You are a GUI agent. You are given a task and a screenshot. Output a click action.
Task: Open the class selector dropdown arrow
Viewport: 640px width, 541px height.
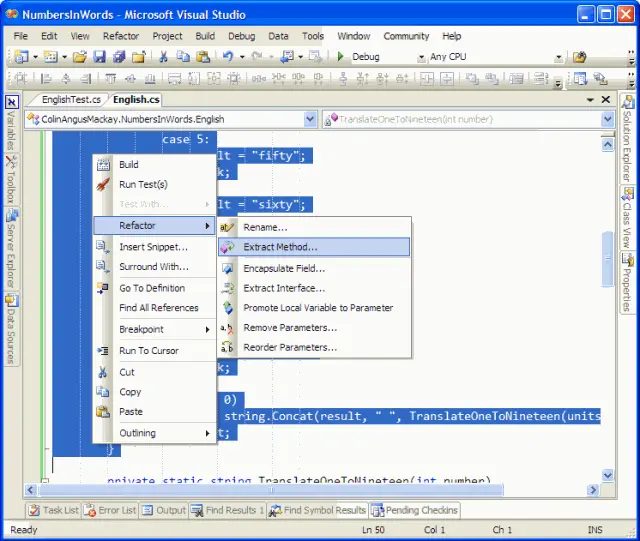[310, 119]
